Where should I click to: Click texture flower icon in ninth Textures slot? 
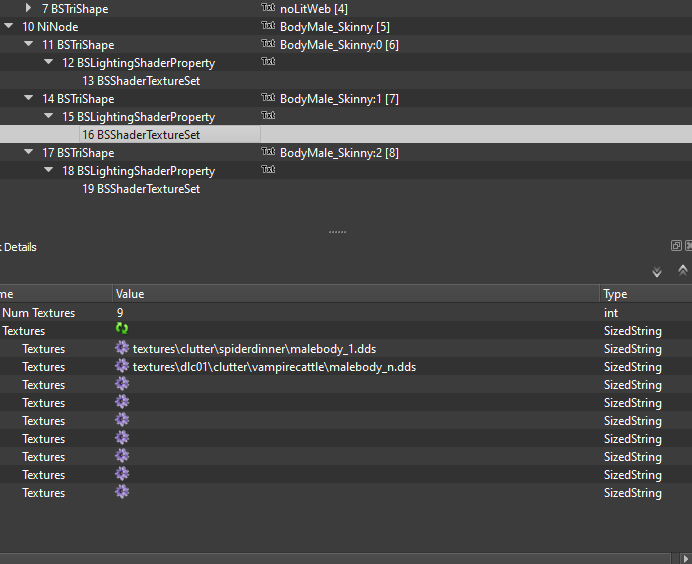click(122, 492)
